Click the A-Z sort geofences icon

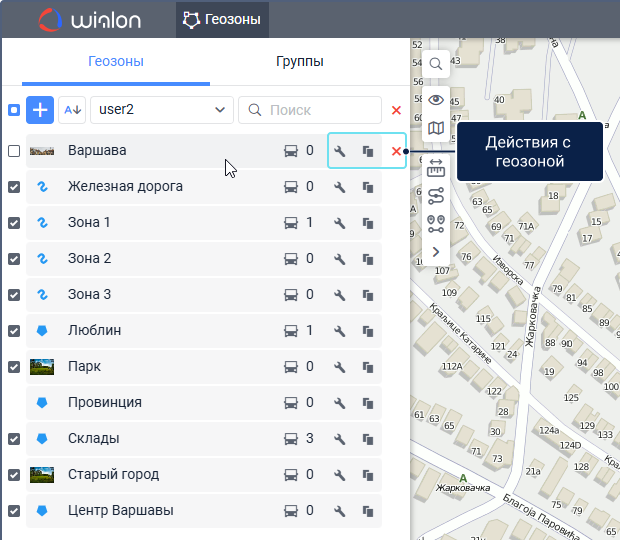tap(72, 110)
